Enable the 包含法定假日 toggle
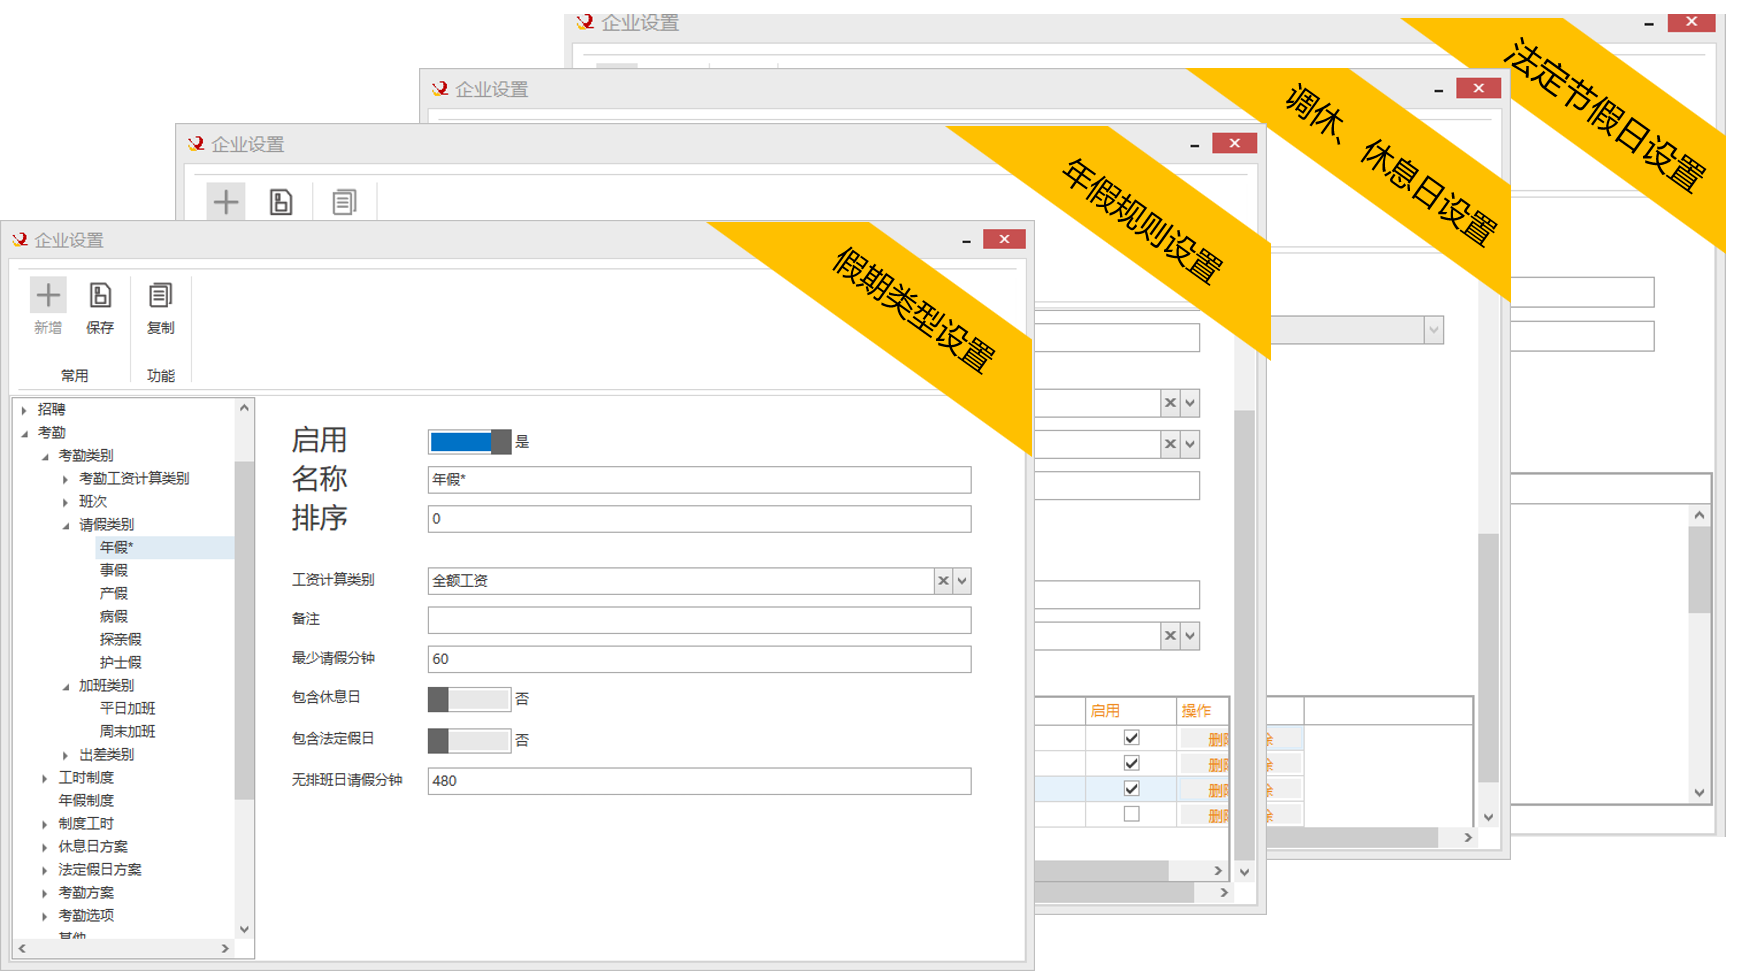 click(x=469, y=741)
